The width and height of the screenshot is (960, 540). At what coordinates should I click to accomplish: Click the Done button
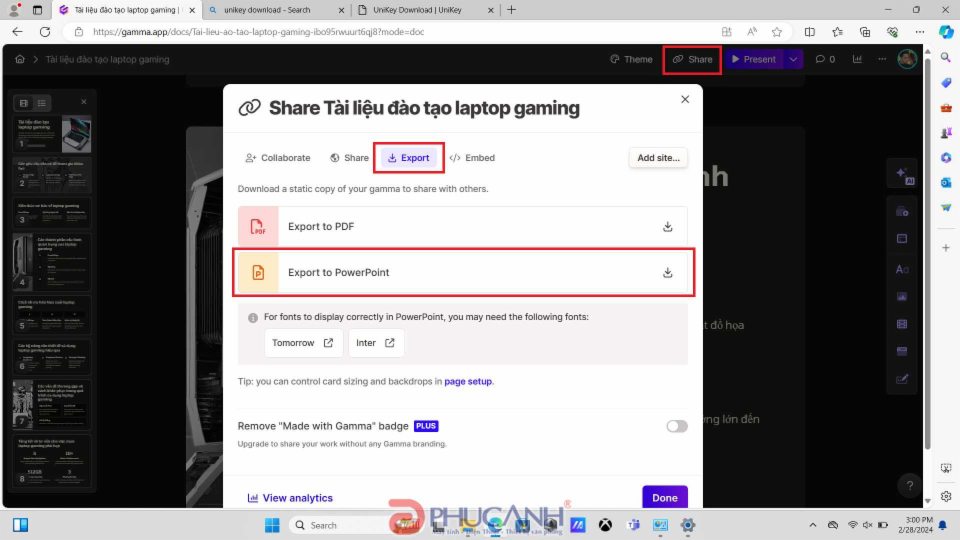pyautogui.click(x=665, y=498)
